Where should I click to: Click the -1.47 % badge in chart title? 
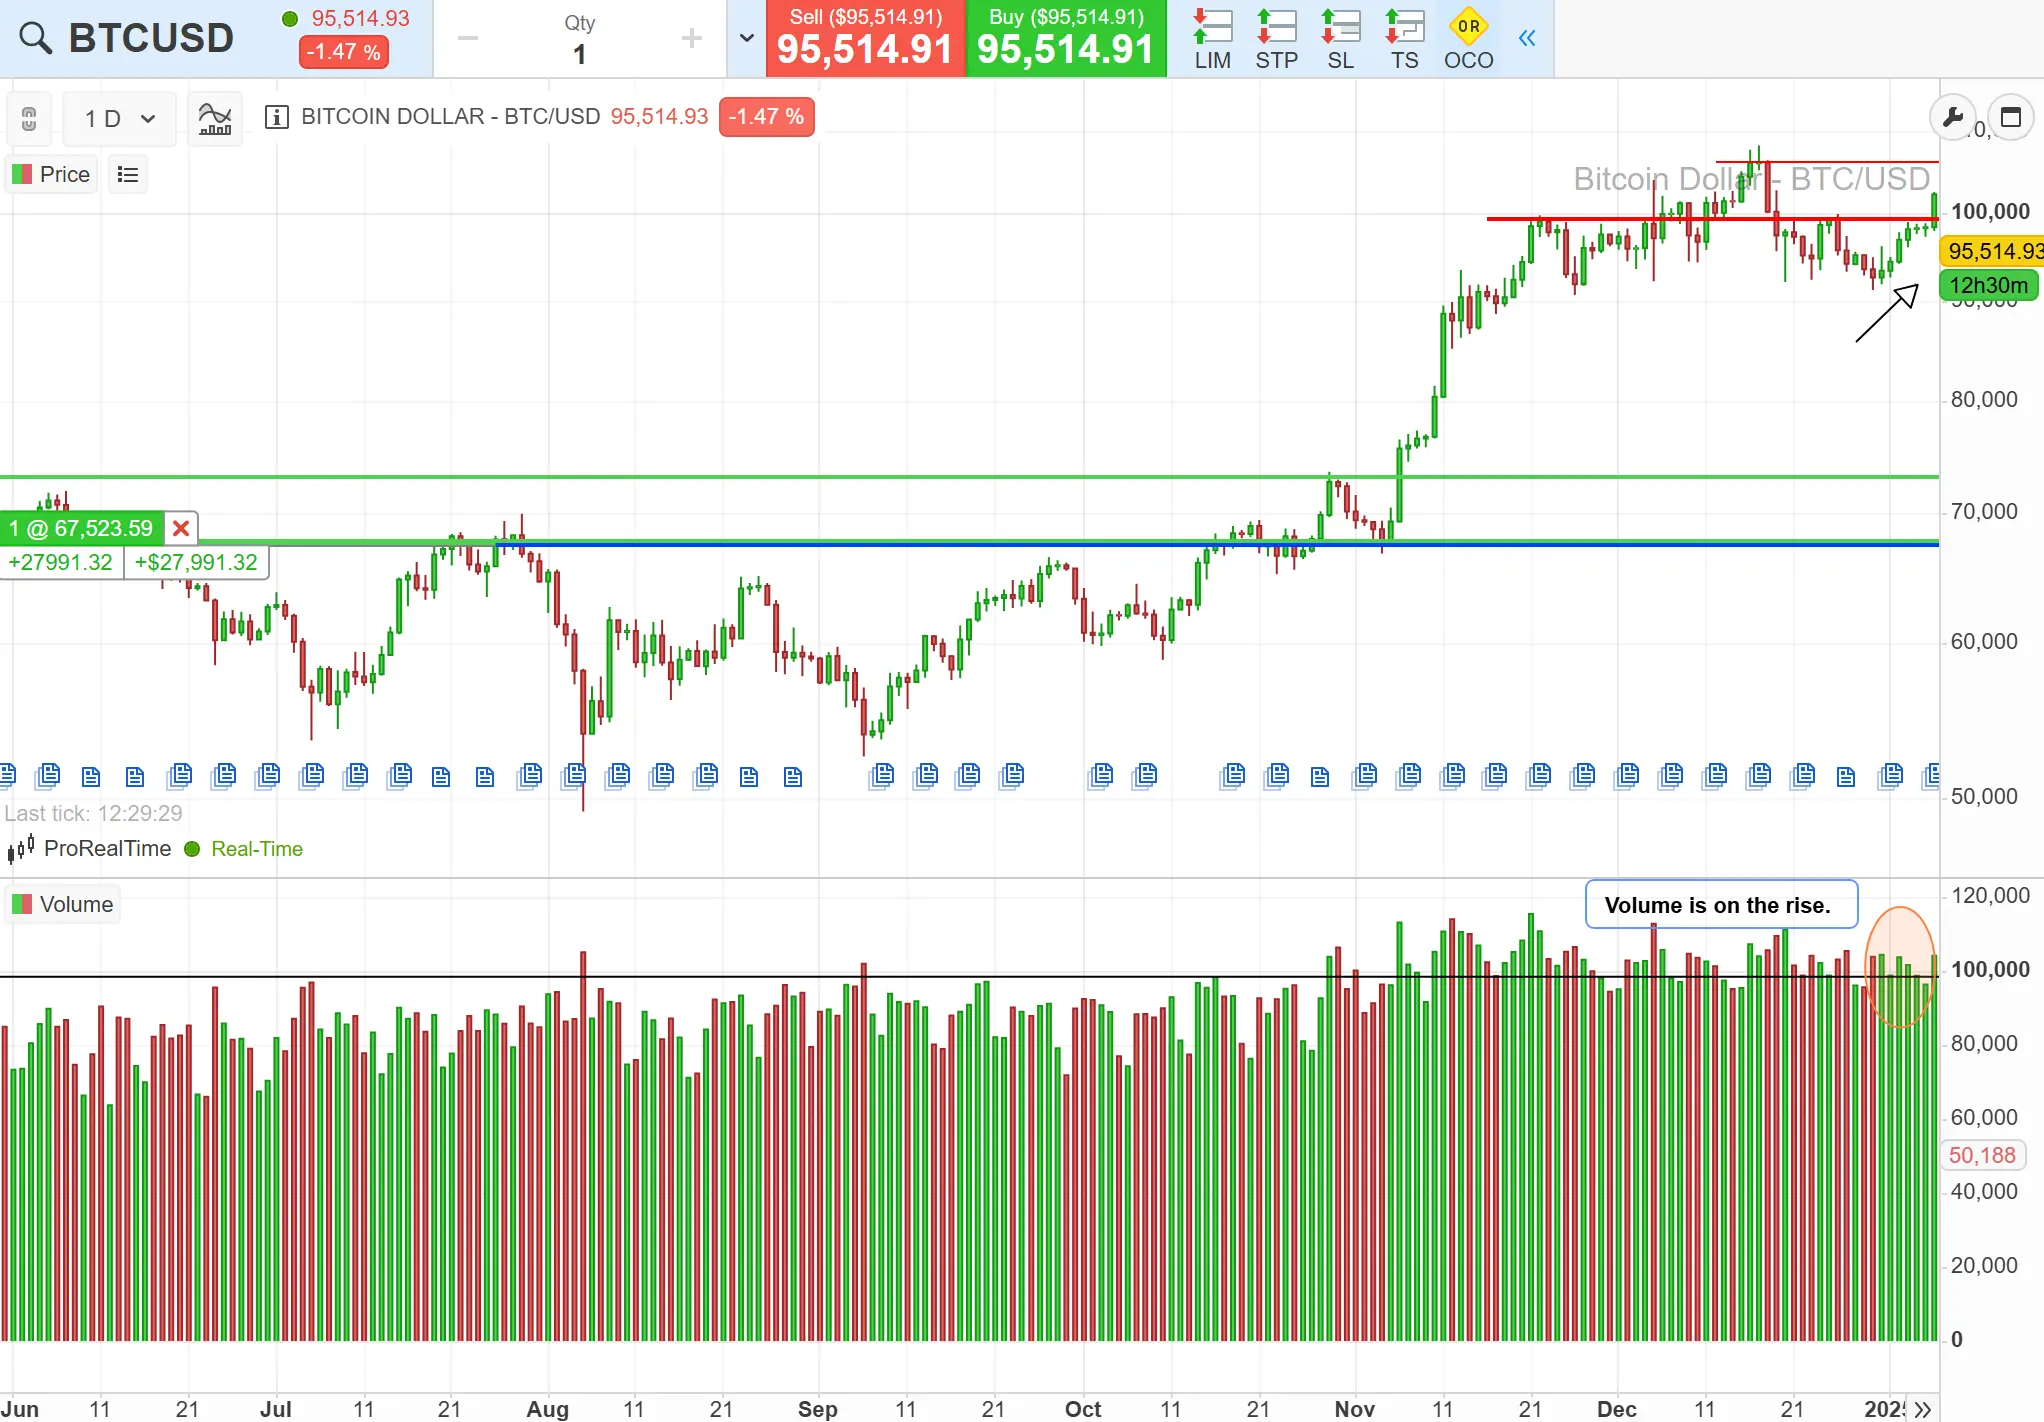[x=766, y=117]
